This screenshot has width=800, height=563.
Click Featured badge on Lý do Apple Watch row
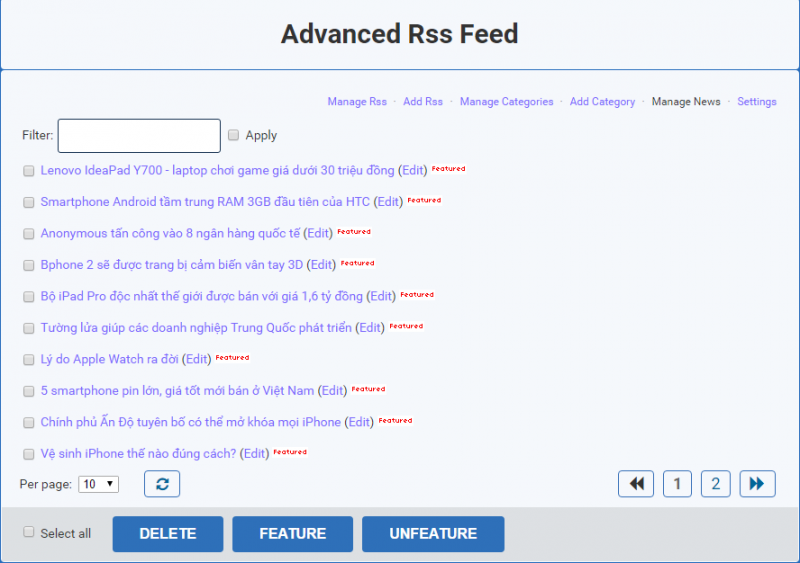(x=232, y=357)
